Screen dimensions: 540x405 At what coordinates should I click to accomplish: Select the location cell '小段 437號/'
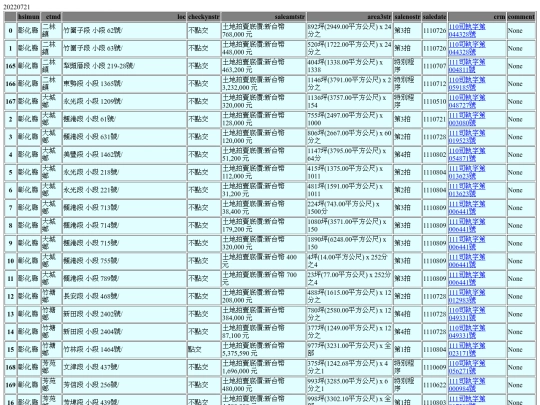124,367
